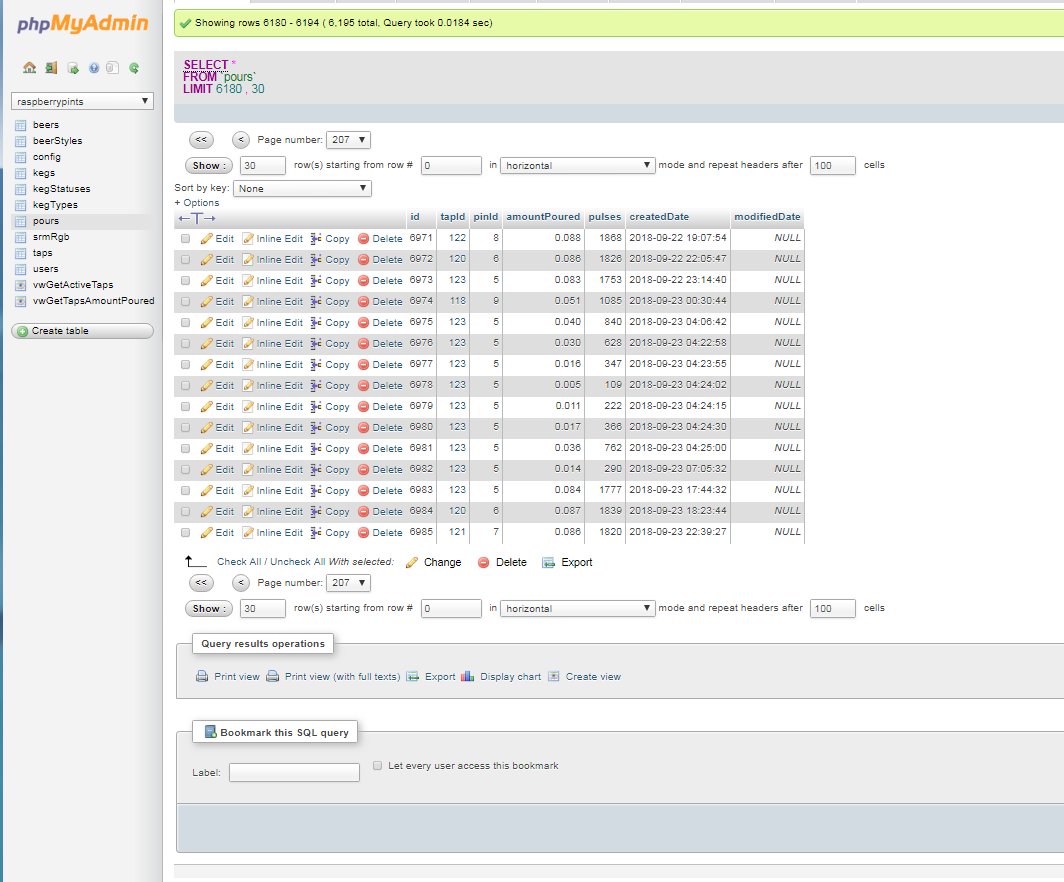Go to phpMyAdmin home via house icon
The image size is (1064, 882).
pyautogui.click(x=29, y=67)
